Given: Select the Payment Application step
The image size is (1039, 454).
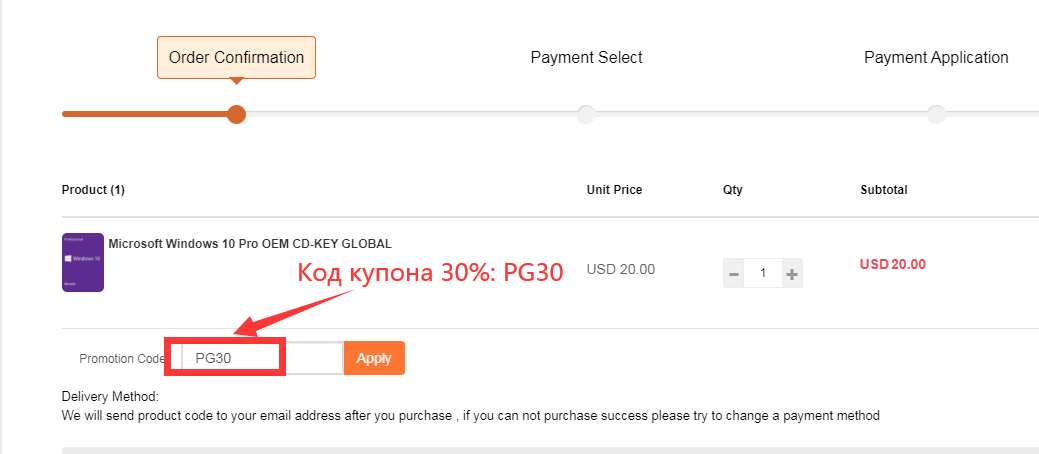Looking at the screenshot, I should (936, 58).
